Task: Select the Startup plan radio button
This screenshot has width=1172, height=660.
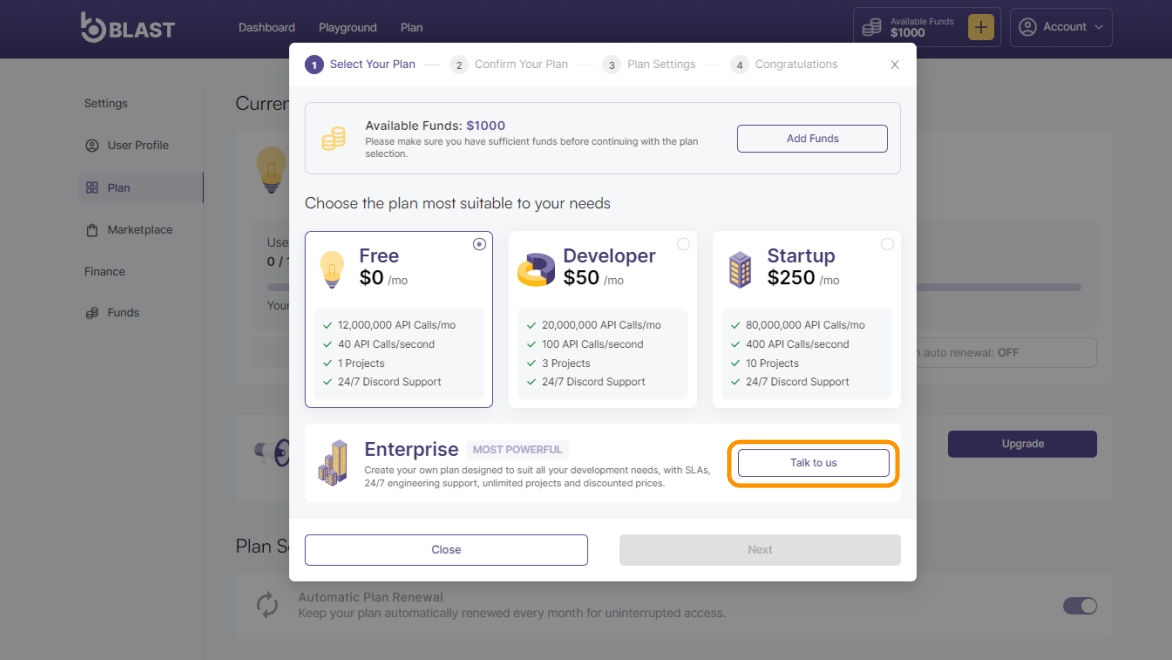Action: coord(887,244)
